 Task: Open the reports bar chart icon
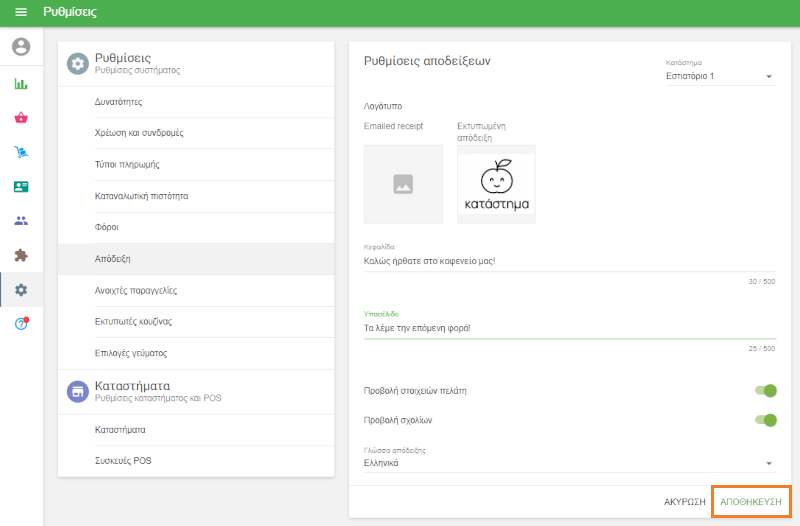[21, 84]
